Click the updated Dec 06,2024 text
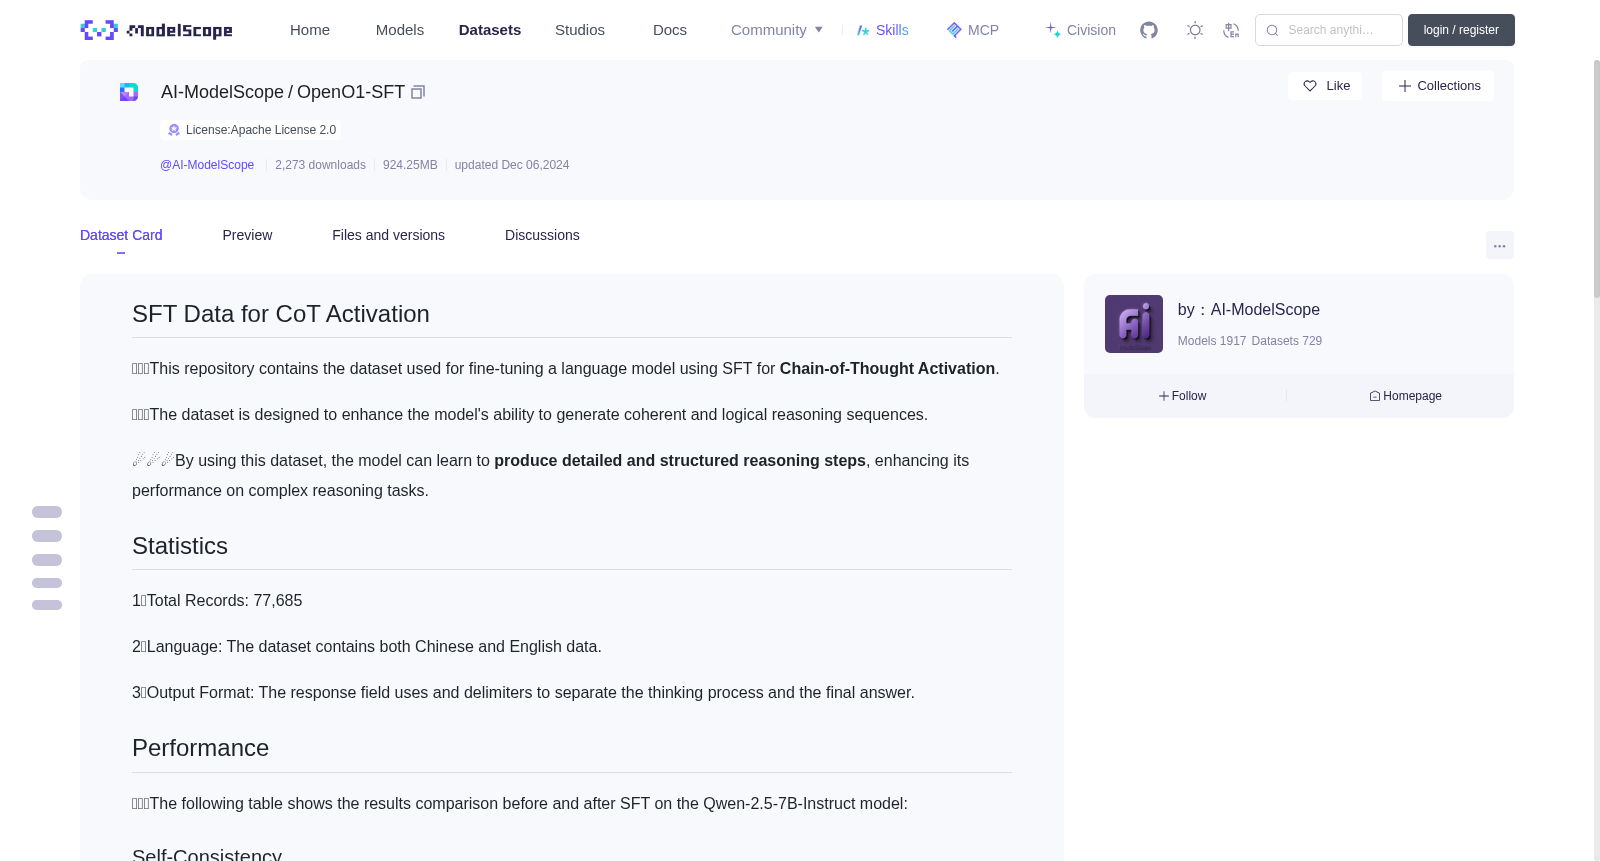 pos(512,165)
